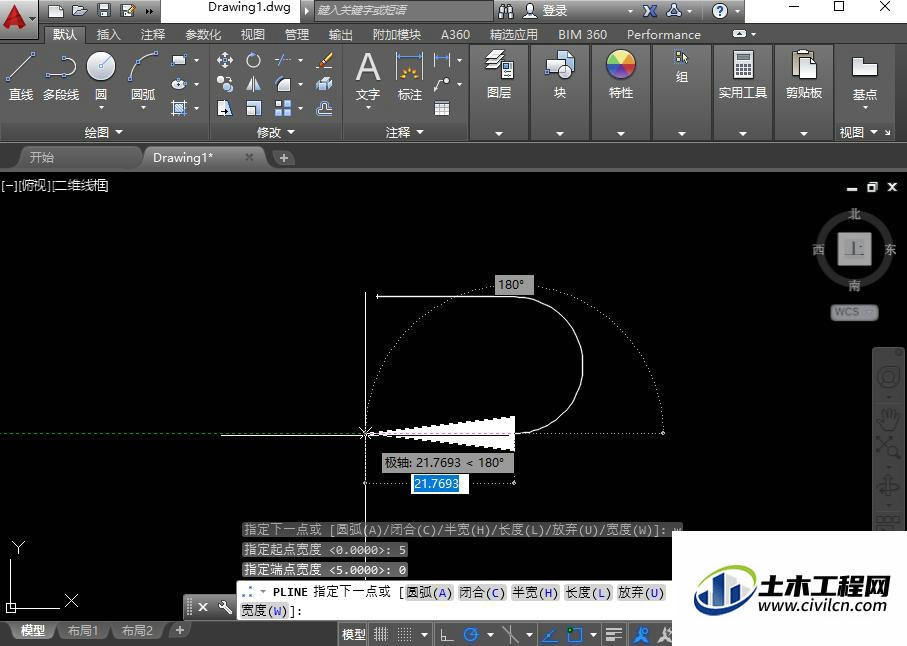Toggle snap mode in status bar
Image resolution: width=907 pixels, height=646 pixels.
[405, 634]
